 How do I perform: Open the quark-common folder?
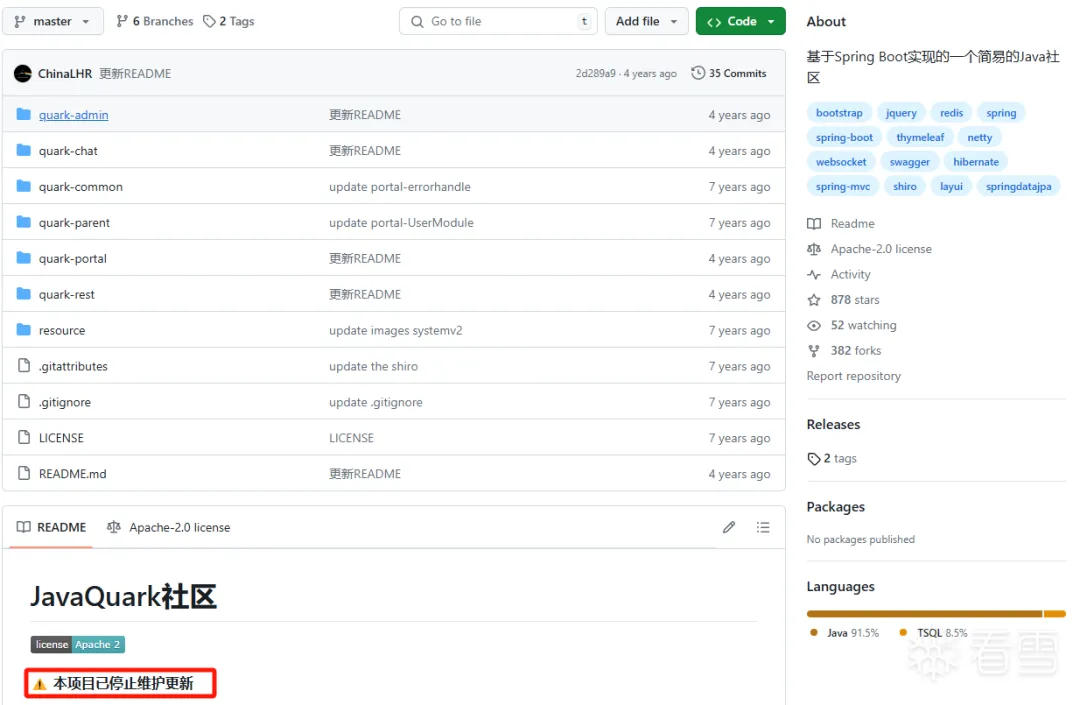click(81, 187)
